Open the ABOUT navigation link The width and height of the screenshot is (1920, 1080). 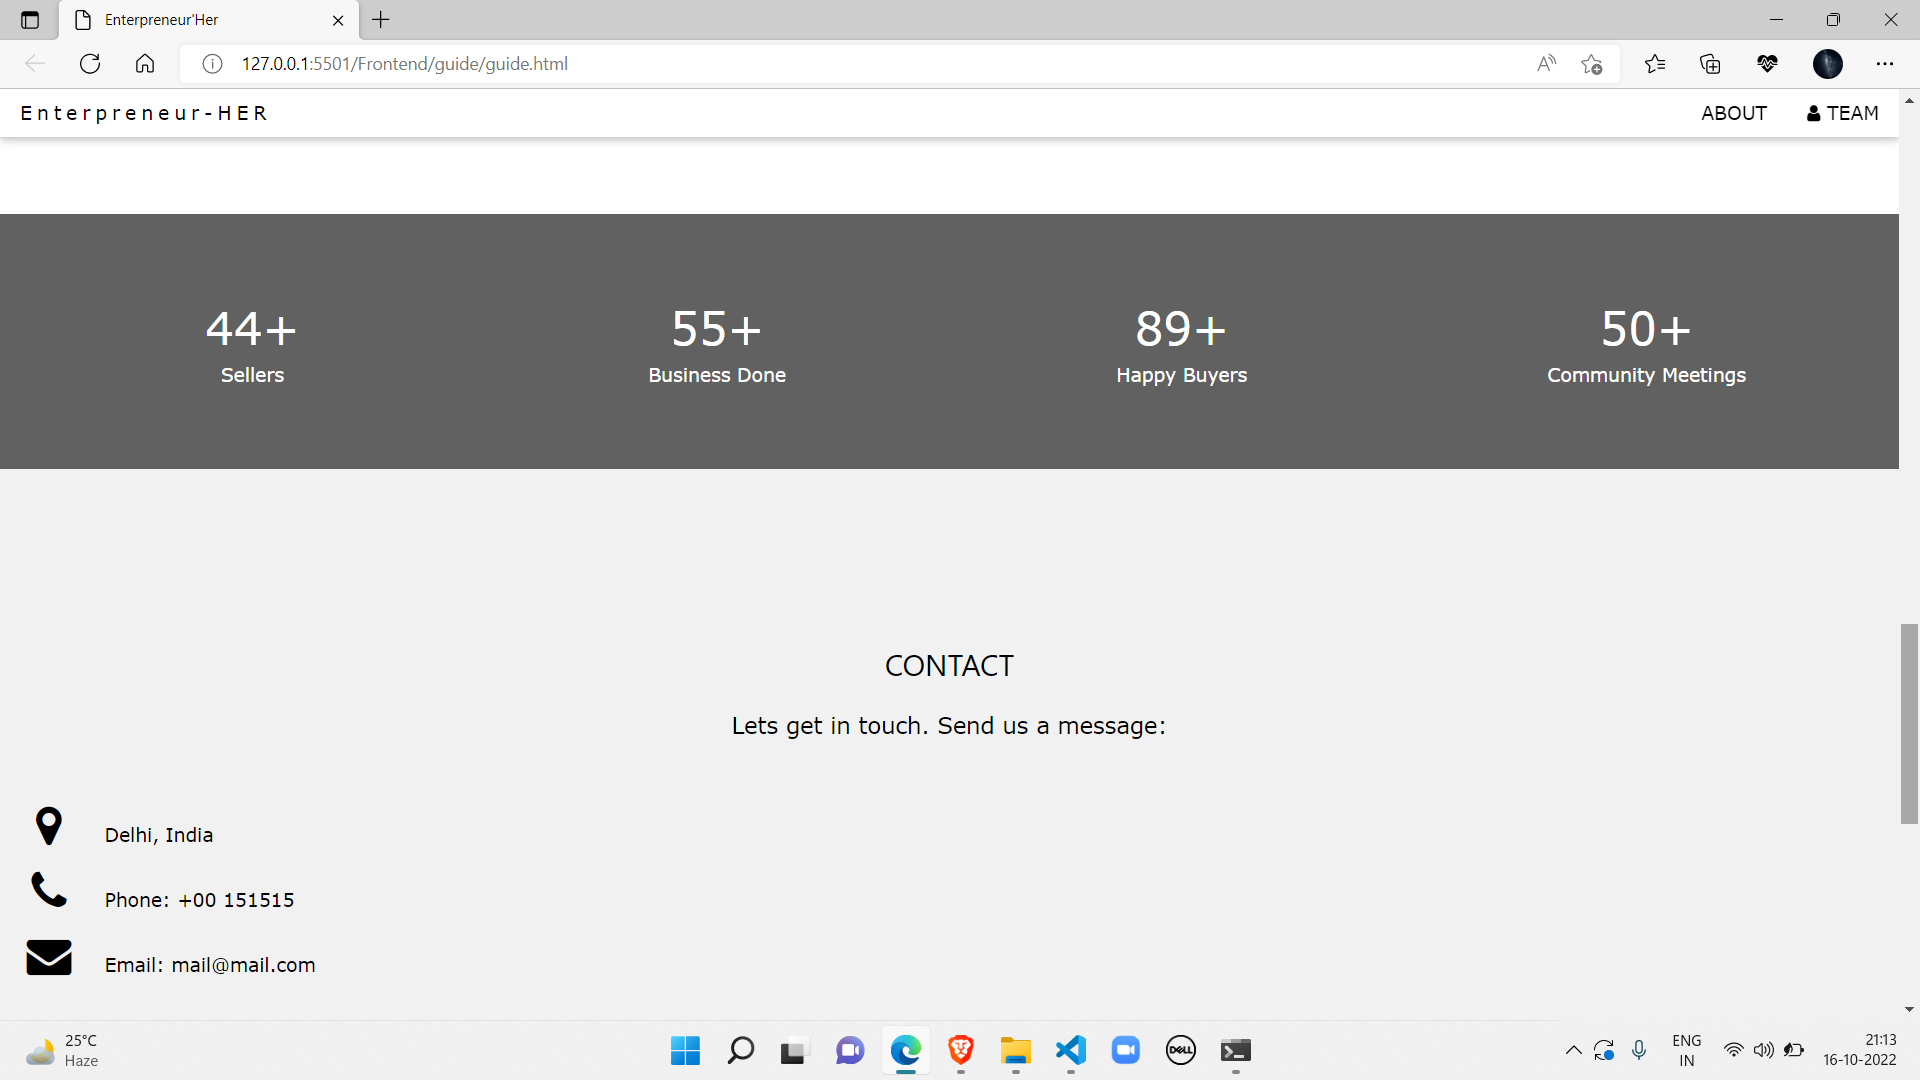coord(1733,113)
